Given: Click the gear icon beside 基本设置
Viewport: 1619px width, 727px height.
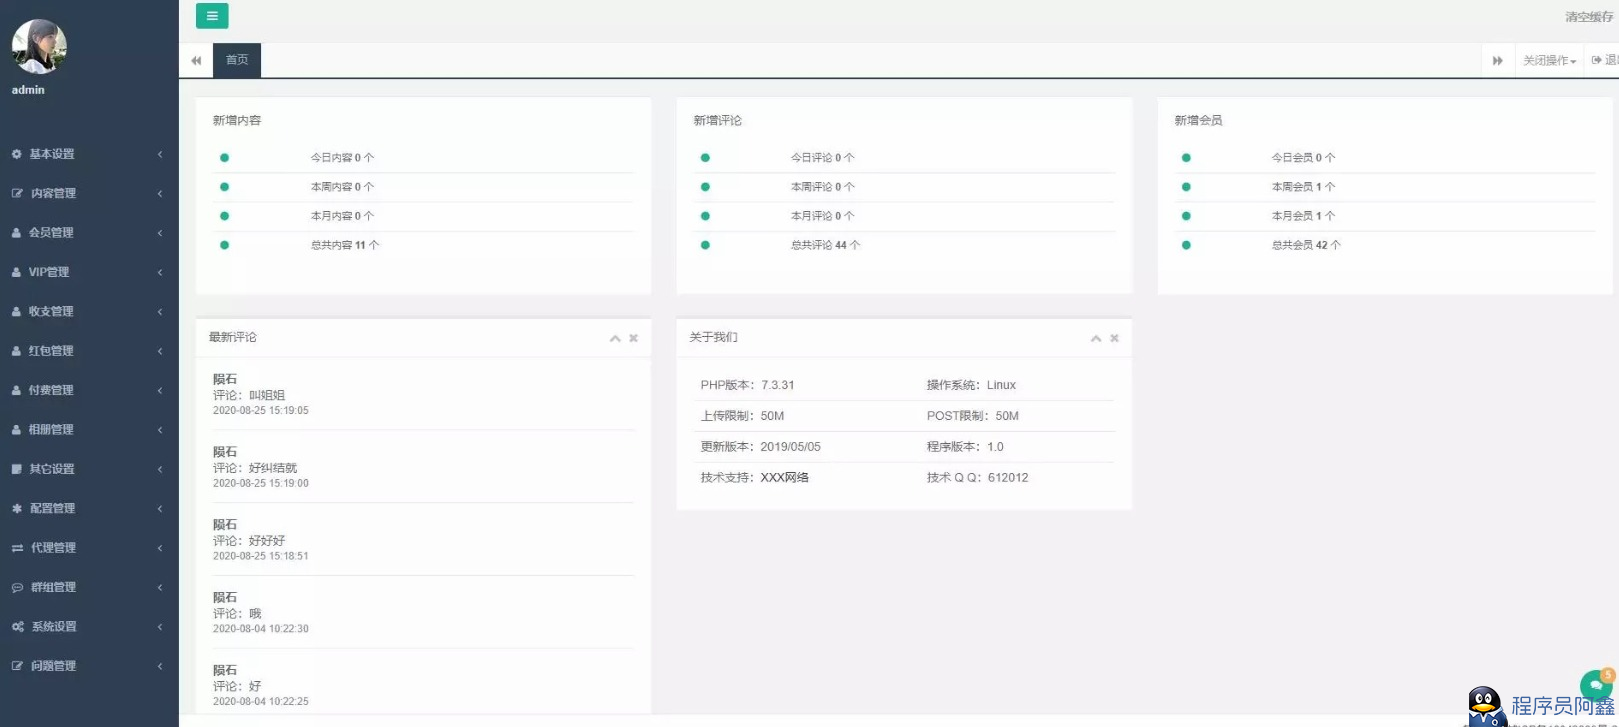Looking at the screenshot, I should (x=17, y=154).
